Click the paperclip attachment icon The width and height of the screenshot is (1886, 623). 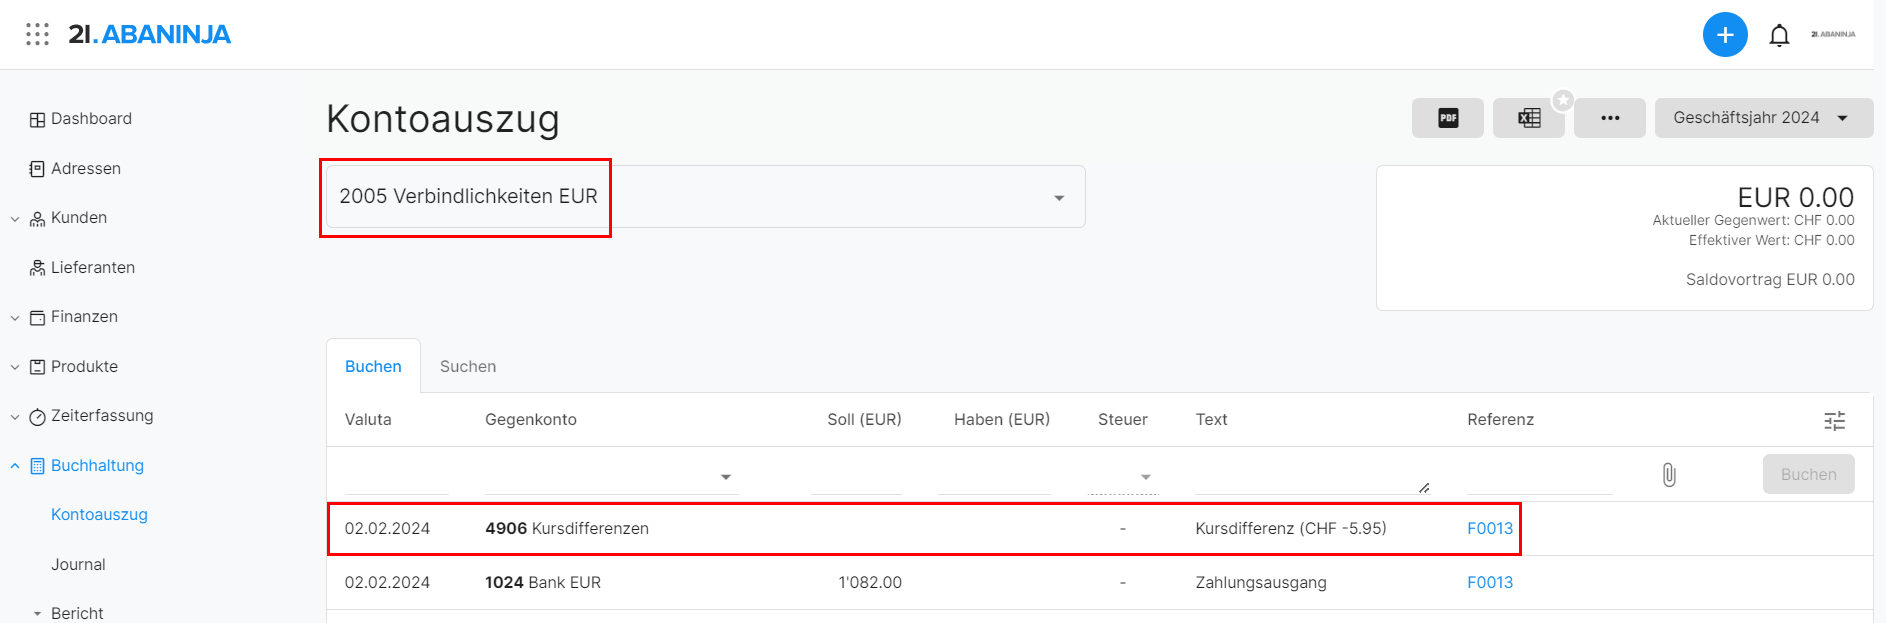(1669, 475)
